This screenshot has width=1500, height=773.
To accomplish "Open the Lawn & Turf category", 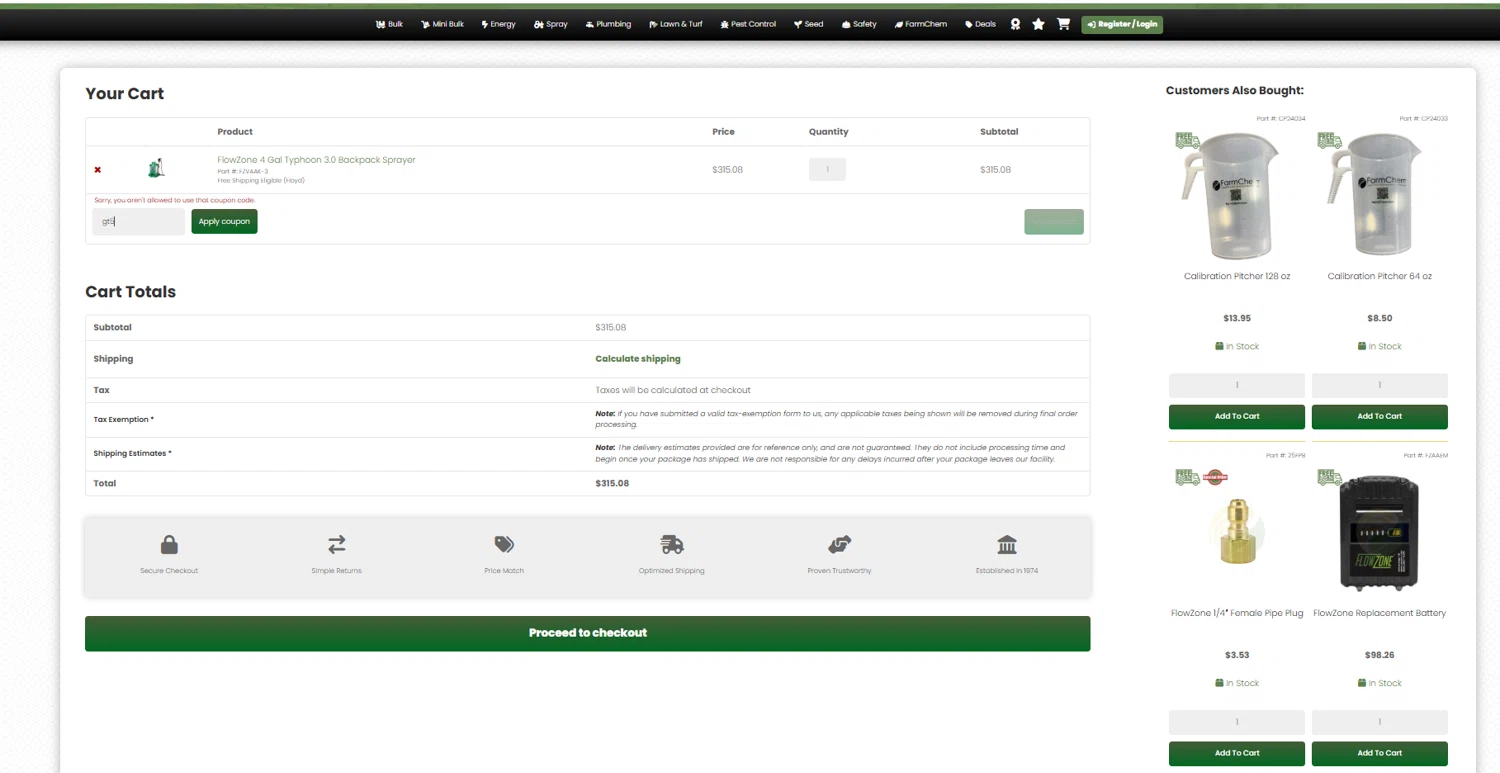I will coord(675,24).
